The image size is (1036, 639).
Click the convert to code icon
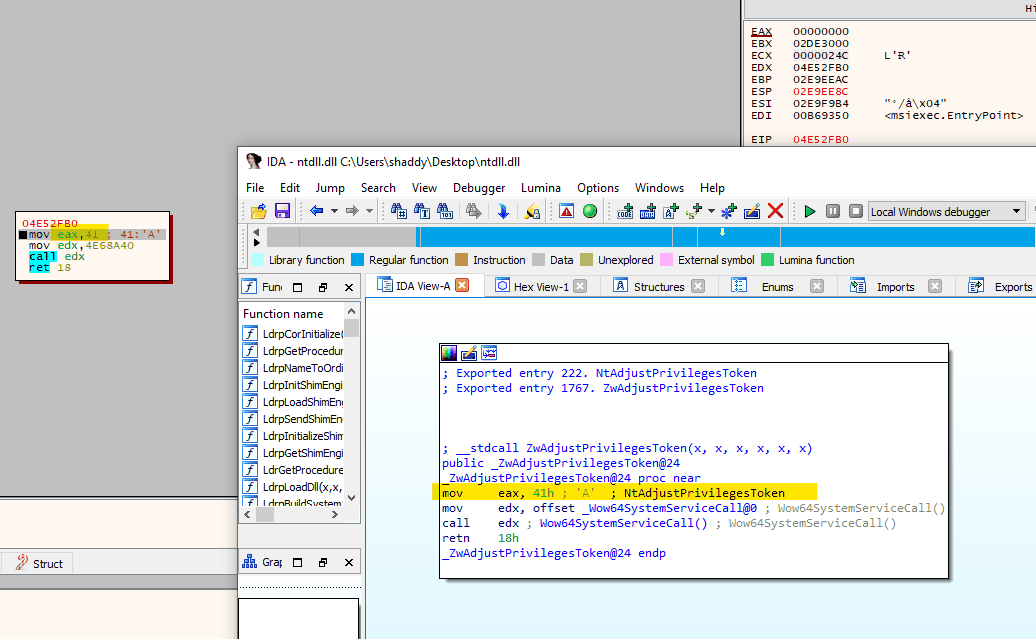tap(625, 211)
